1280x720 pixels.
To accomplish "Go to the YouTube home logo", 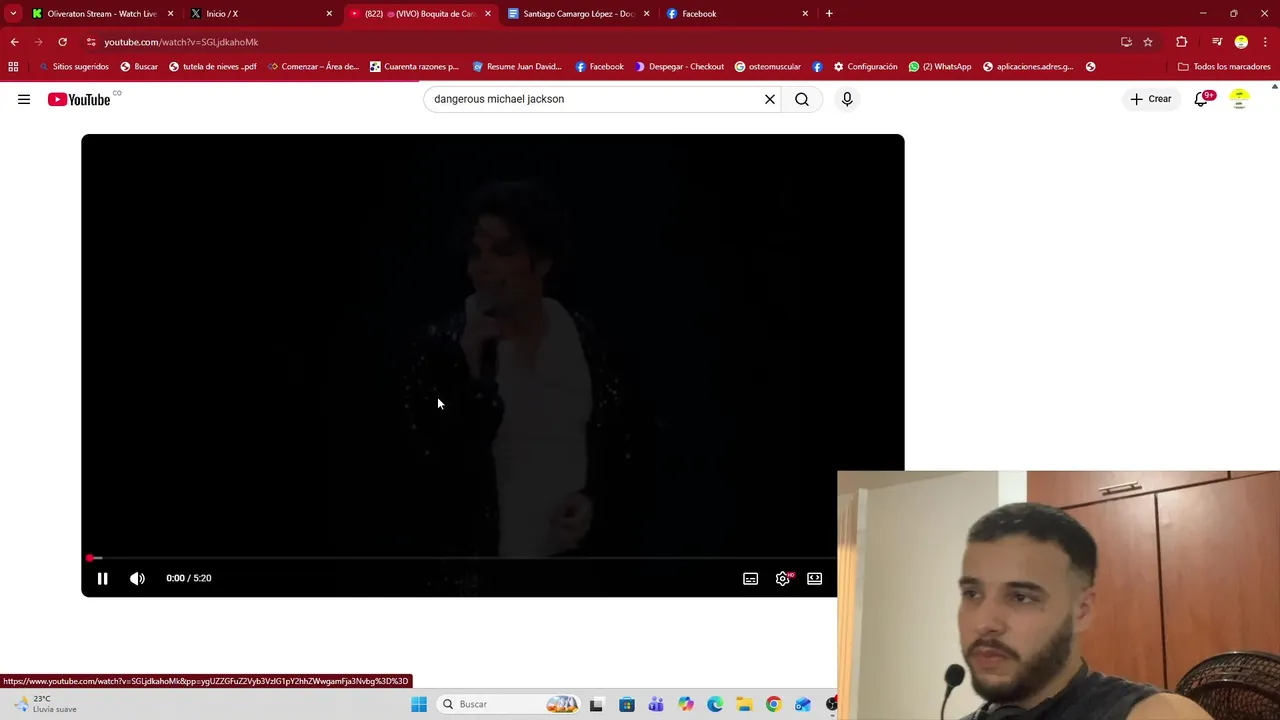I will [79, 99].
